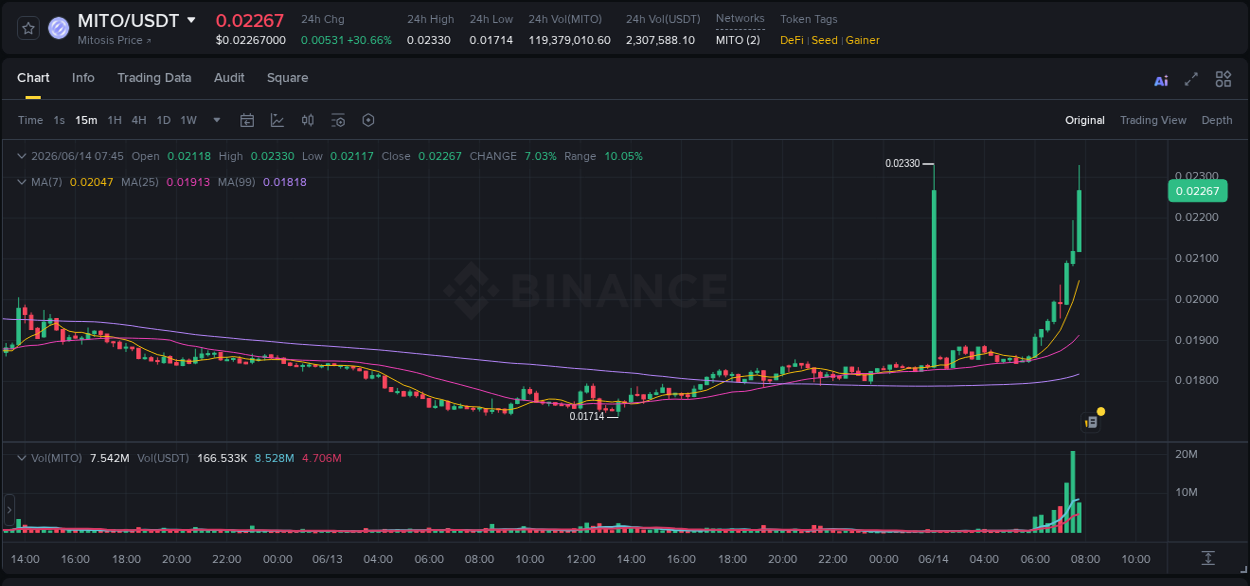Open the candlestick chart style icon
The image size is (1250, 586).
coord(308,120)
